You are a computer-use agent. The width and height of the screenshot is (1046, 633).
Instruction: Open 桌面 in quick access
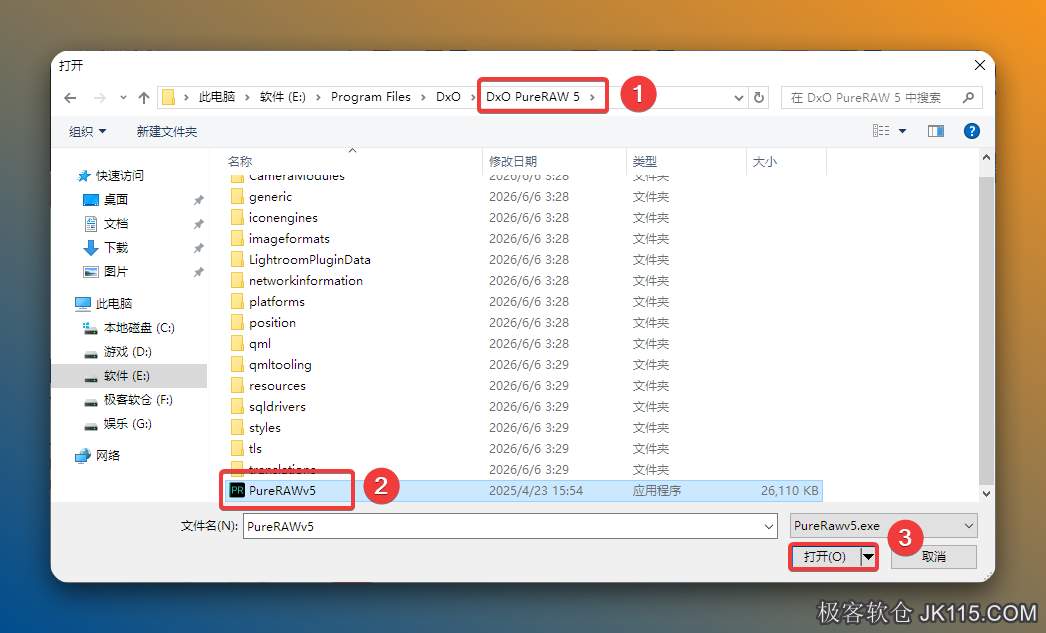(115, 199)
